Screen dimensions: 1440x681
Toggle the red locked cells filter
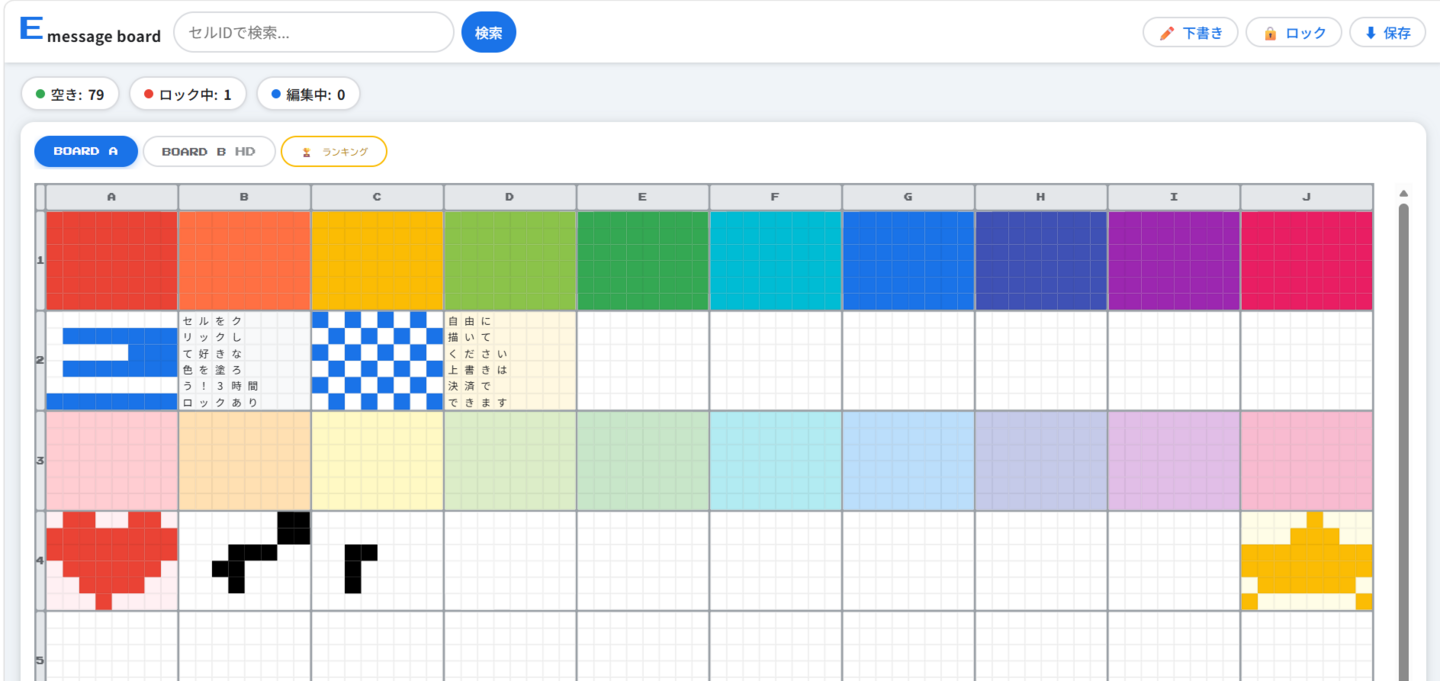tap(187, 95)
